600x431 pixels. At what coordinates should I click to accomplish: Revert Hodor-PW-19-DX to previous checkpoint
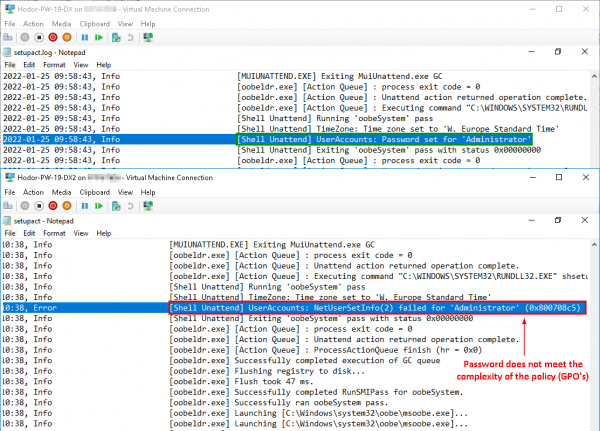pyautogui.click(x=130, y=38)
